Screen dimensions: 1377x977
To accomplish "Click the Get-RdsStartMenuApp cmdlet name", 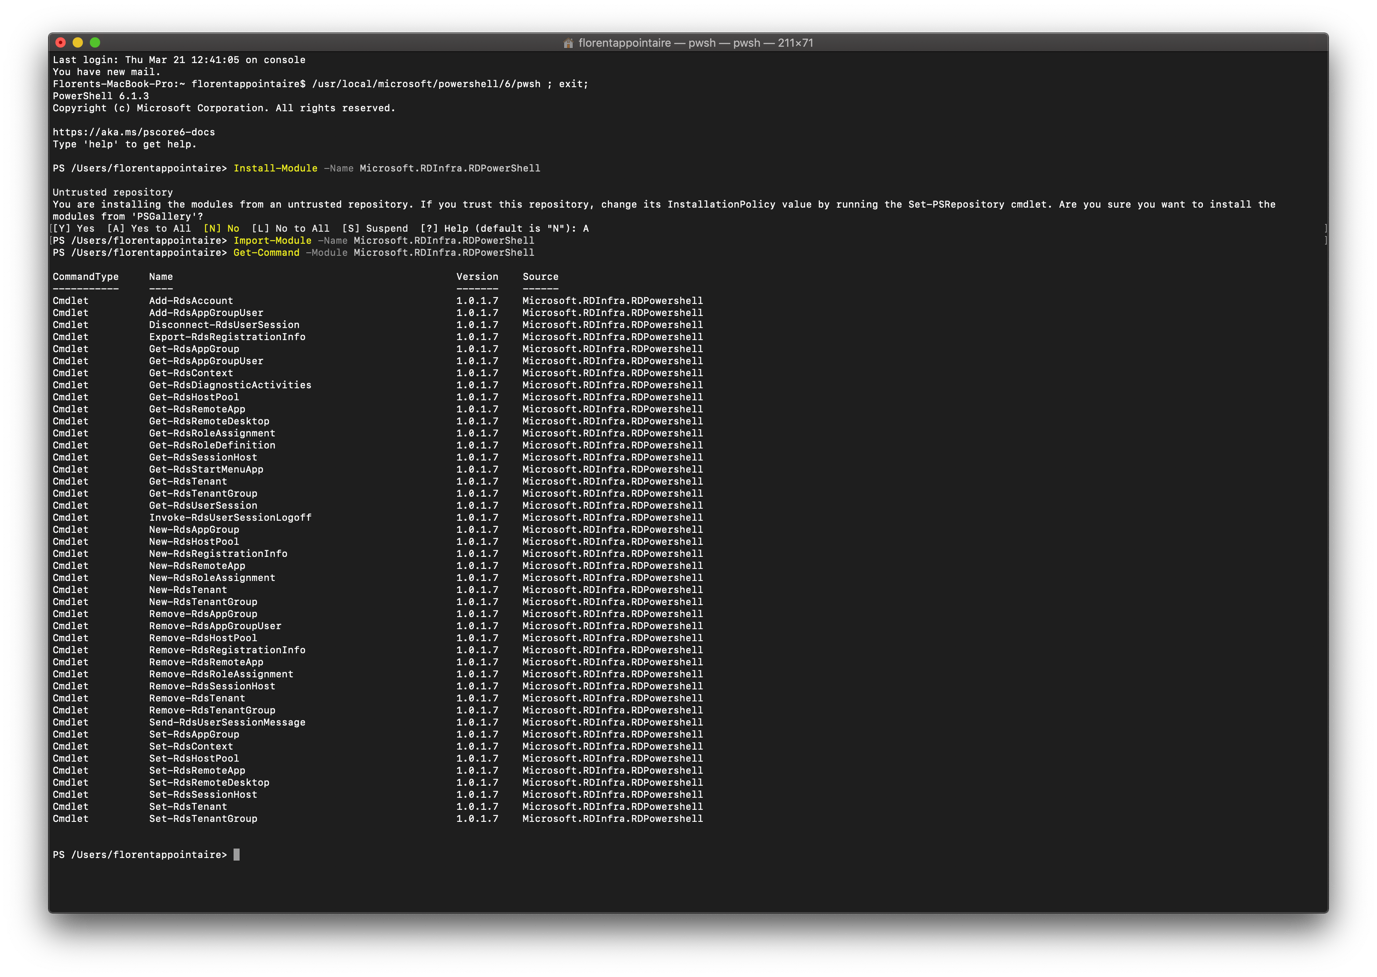I will pos(206,469).
